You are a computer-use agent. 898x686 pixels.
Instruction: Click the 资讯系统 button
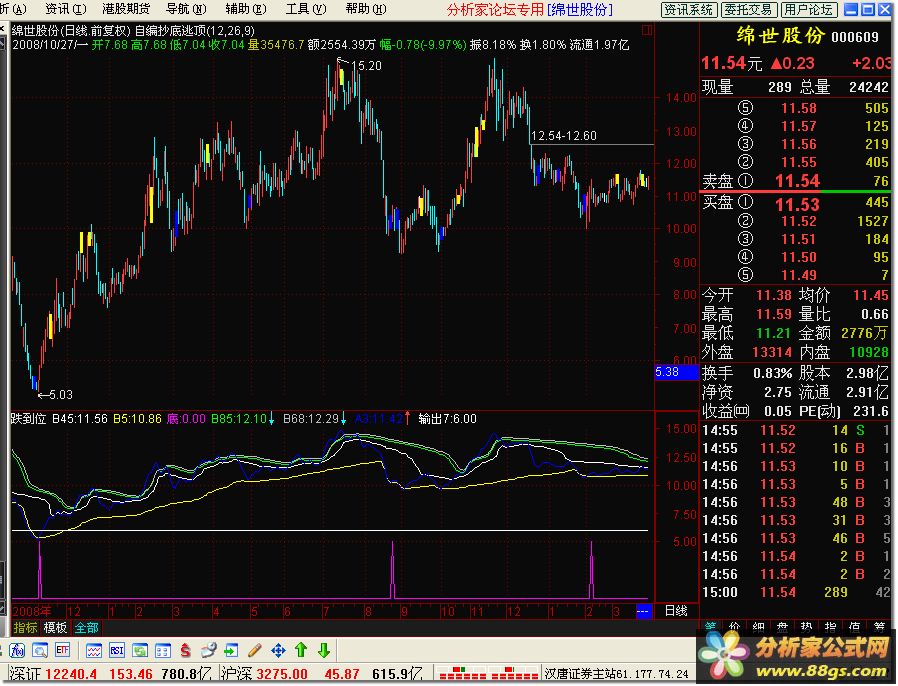click(689, 10)
